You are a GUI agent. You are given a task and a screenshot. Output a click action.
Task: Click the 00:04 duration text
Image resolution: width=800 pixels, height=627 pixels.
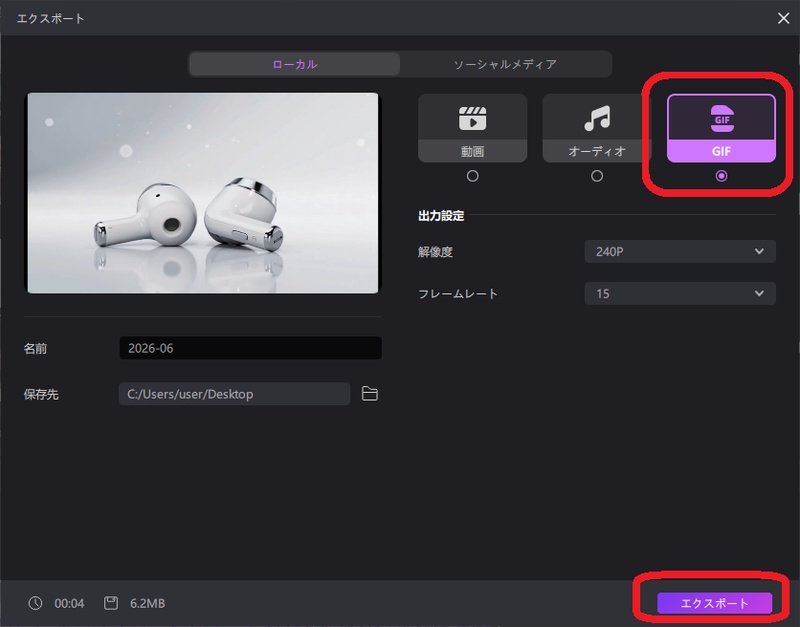pyautogui.click(x=69, y=604)
